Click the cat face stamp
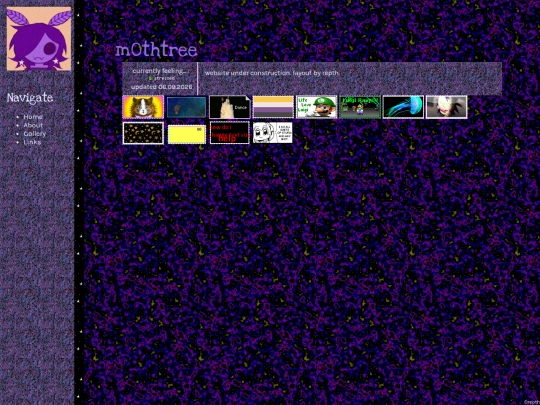The height and width of the screenshot is (405, 540). (143, 107)
